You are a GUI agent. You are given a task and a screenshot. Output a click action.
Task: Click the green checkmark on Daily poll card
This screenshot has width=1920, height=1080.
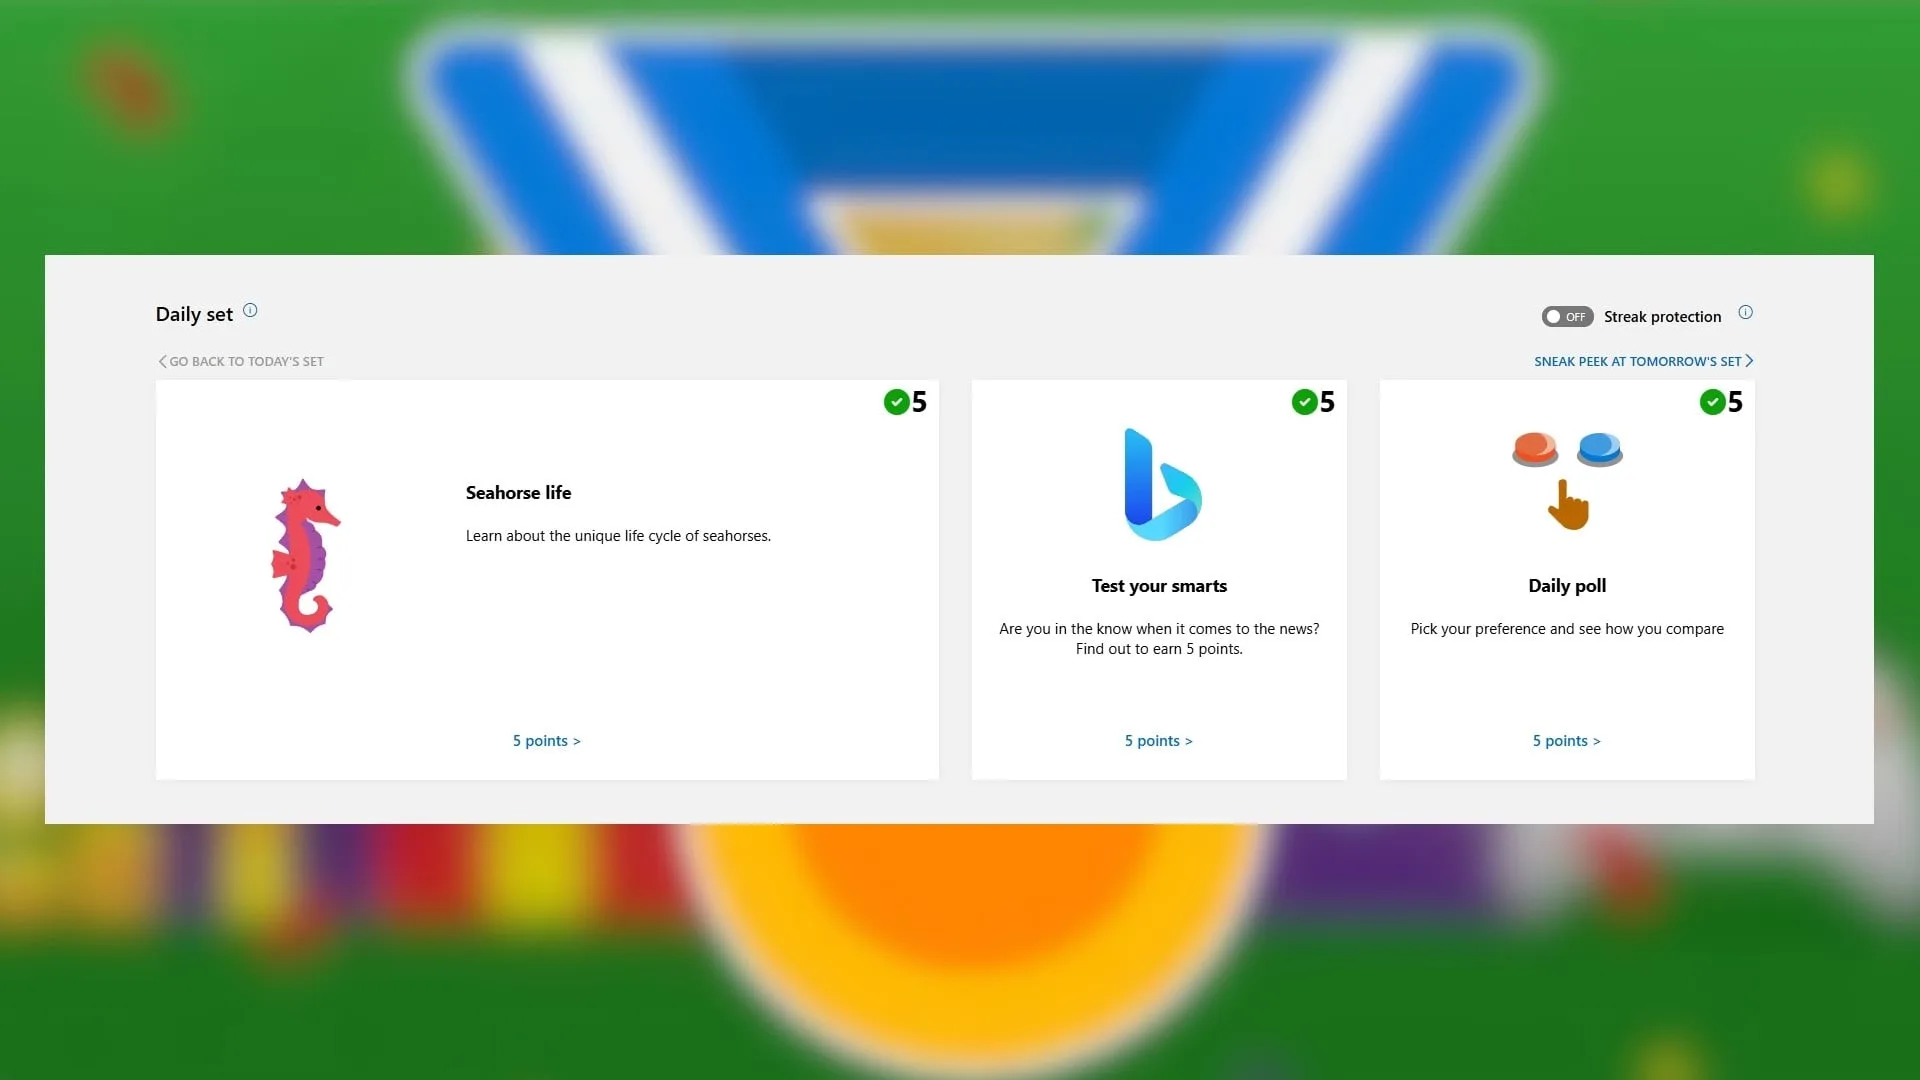click(x=1712, y=402)
